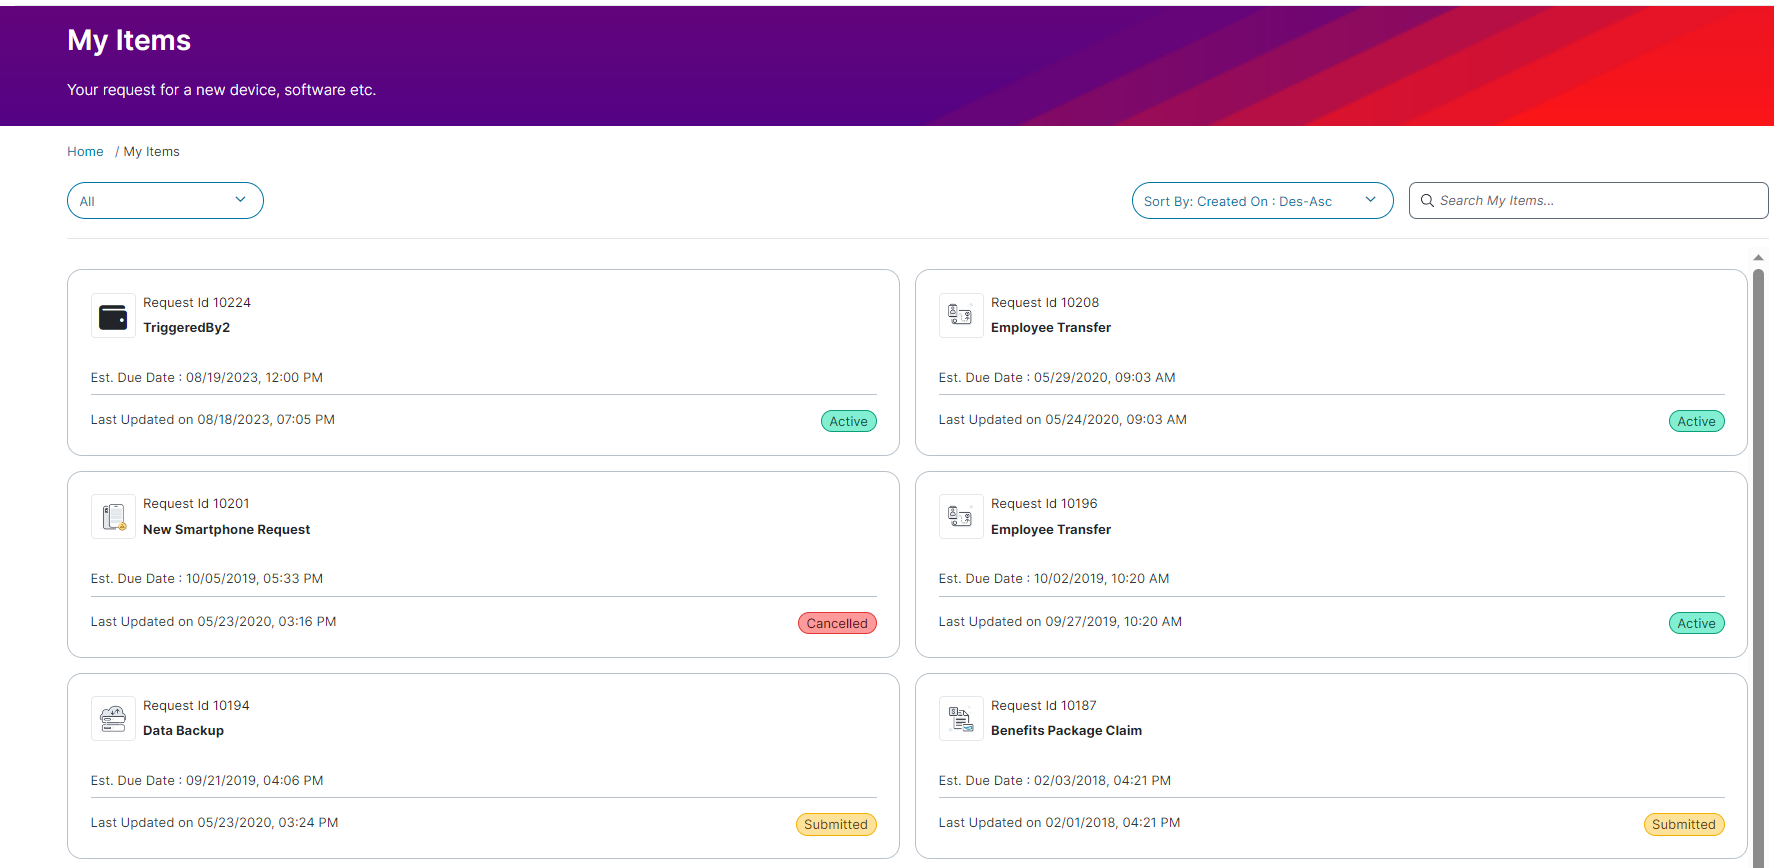
Task: Click the Sort By dropdown chevron arrow
Action: (1370, 200)
